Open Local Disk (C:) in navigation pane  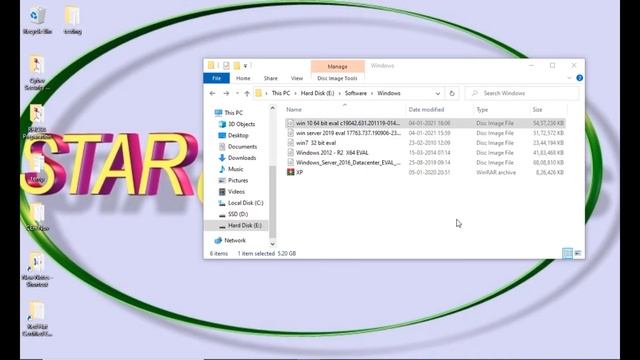[245, 203]
